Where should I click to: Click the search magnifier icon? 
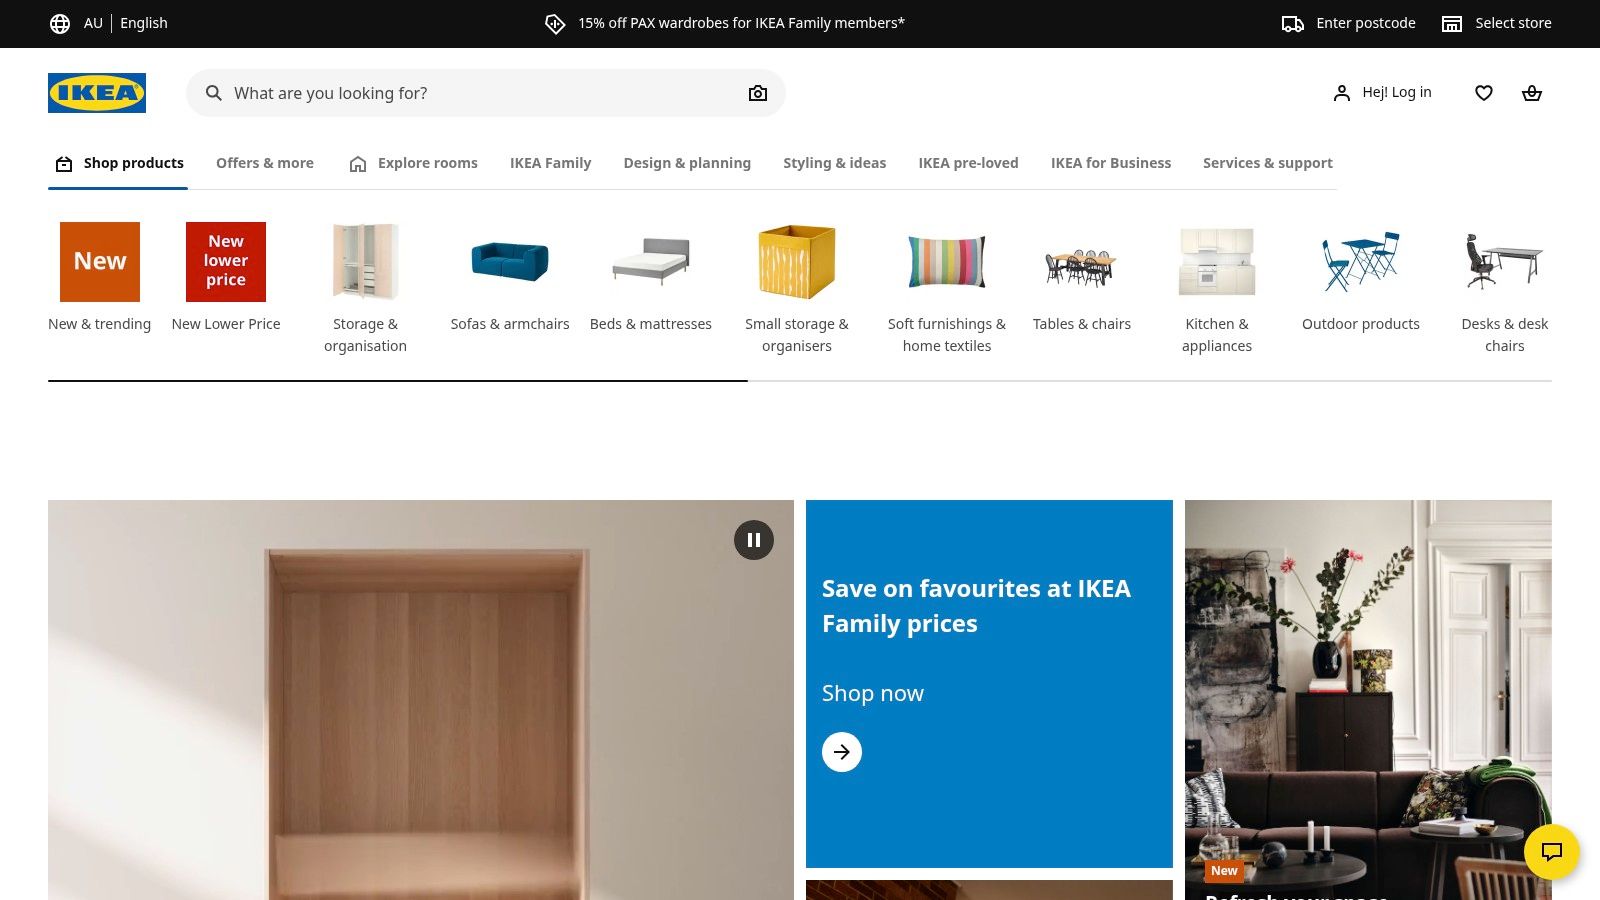click(x=213, y=93)
